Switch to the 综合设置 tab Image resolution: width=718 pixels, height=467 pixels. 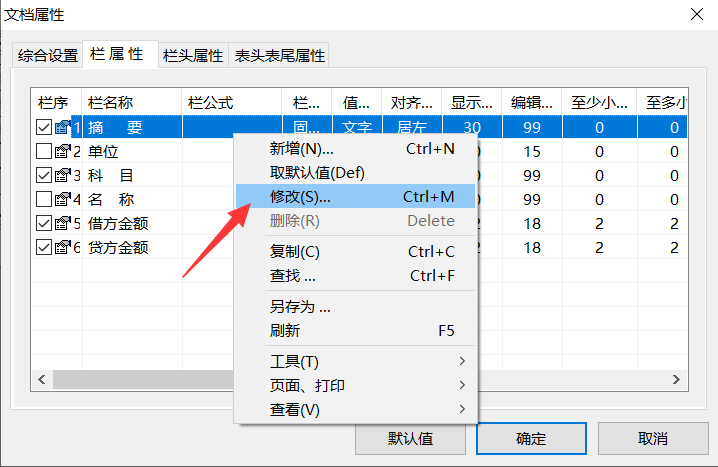click(48, 56)
